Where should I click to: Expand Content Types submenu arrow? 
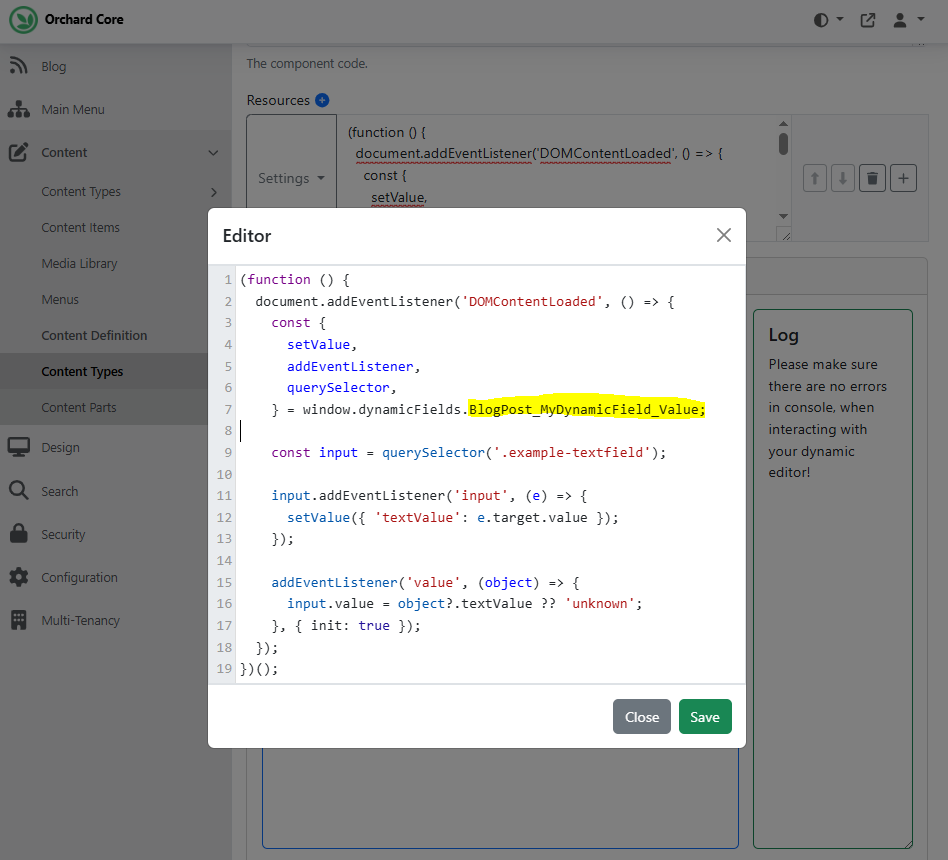[x=213, y=192]
